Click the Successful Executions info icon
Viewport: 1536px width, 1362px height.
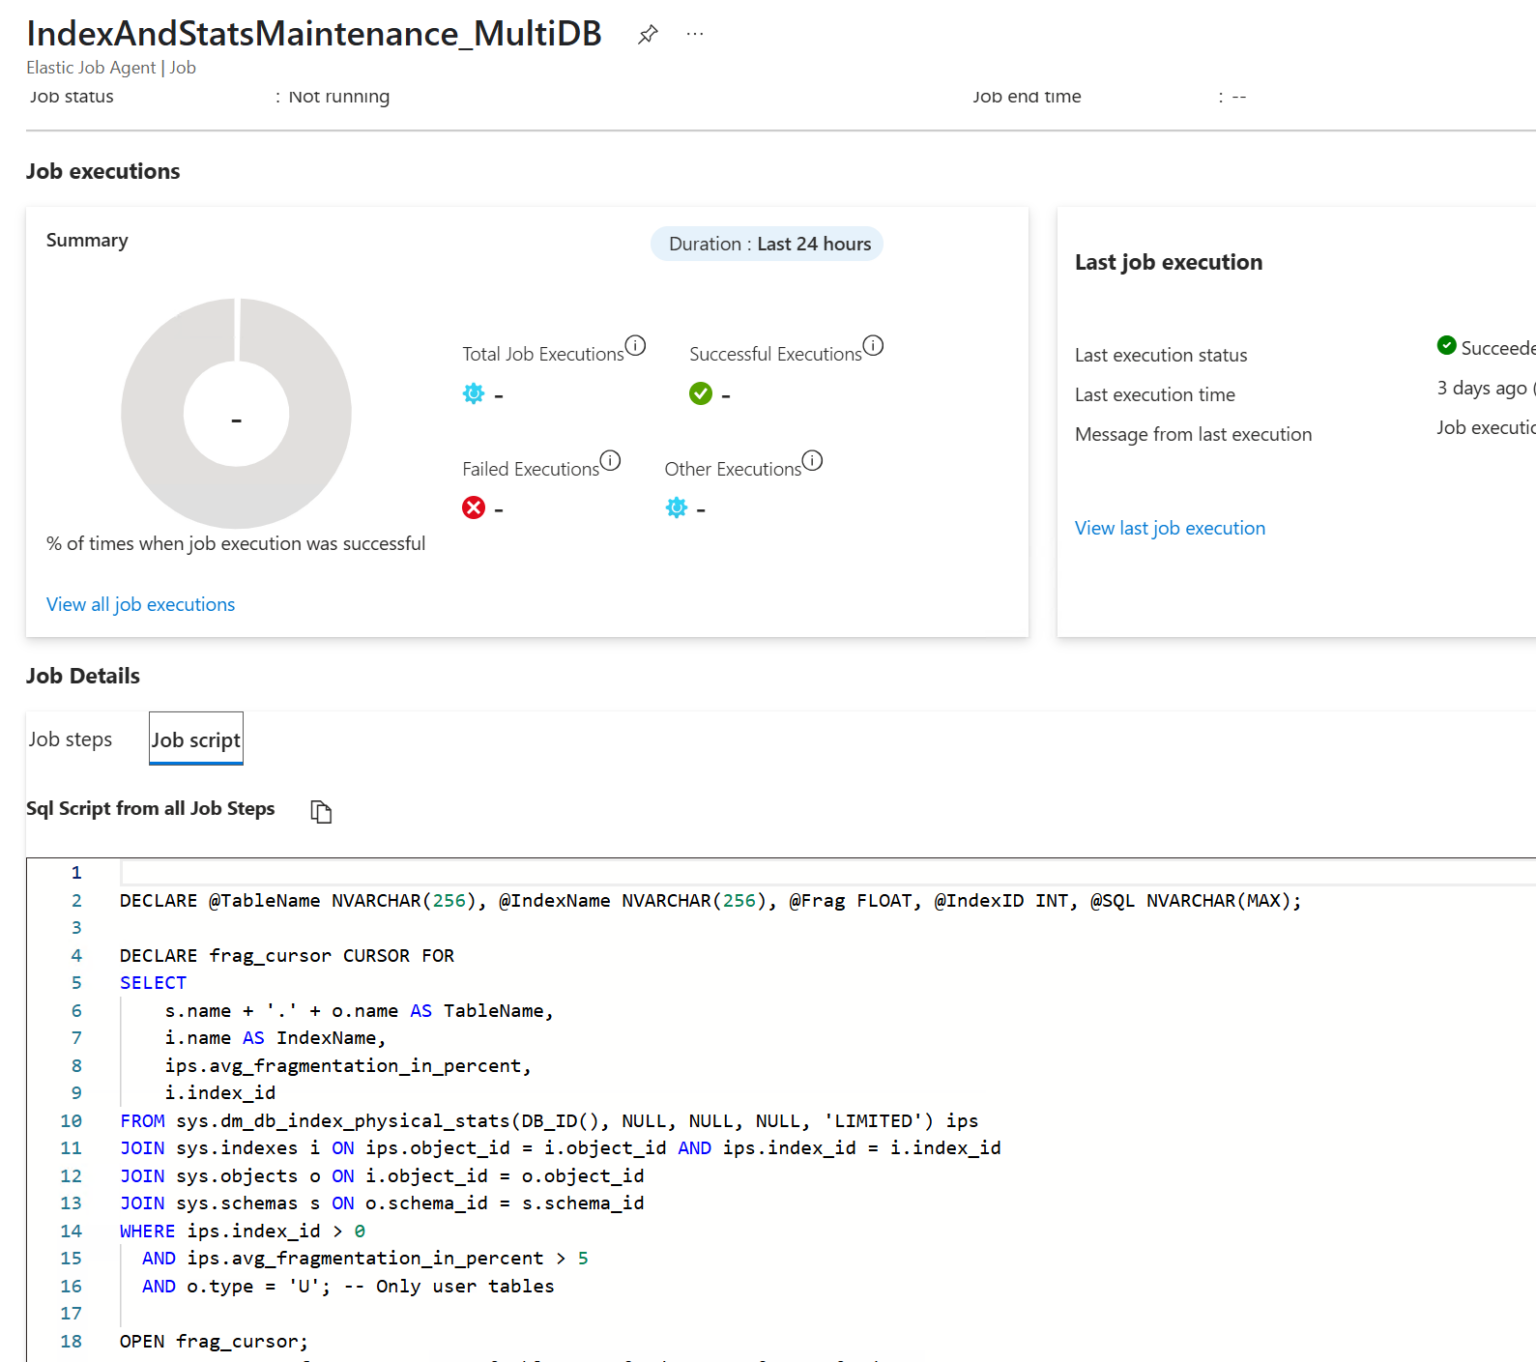pos(874,344)
